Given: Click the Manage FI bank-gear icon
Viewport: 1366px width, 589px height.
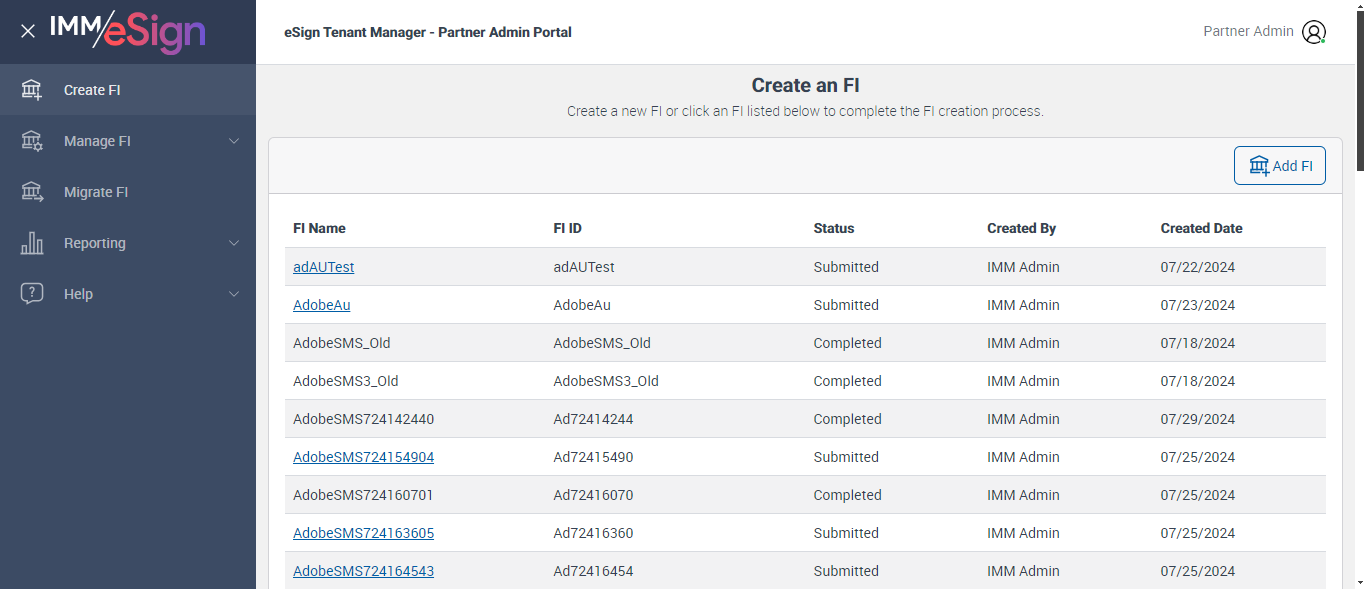Looking at the screenshot, I should tap(32, 141).
